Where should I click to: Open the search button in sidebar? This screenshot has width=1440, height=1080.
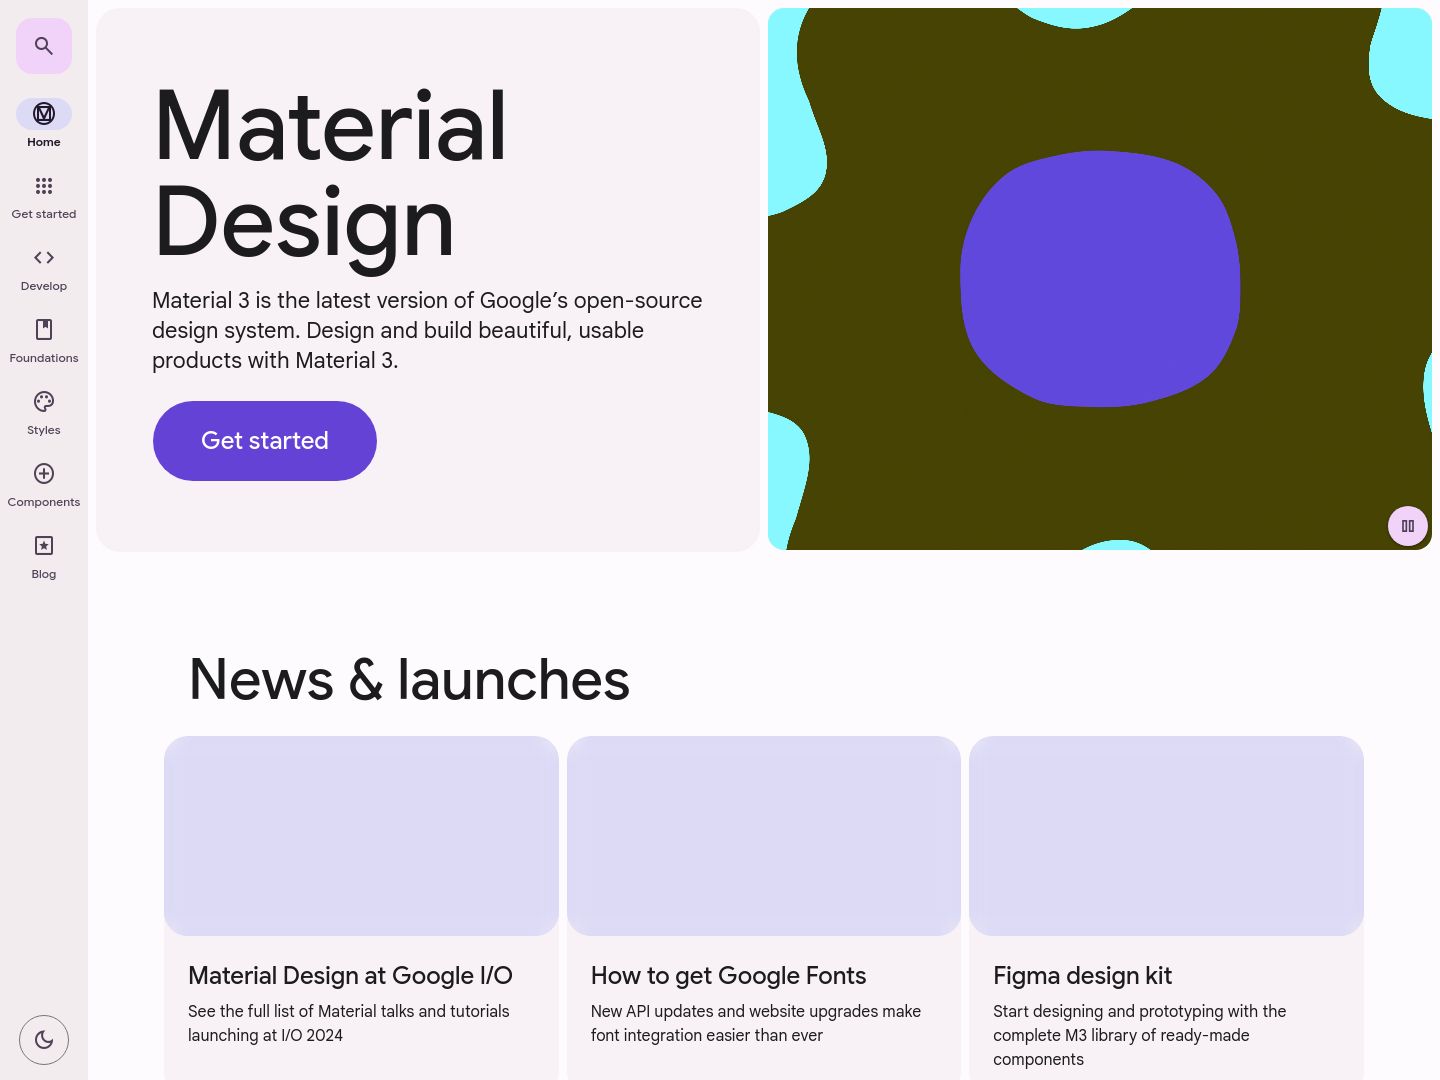44,46
